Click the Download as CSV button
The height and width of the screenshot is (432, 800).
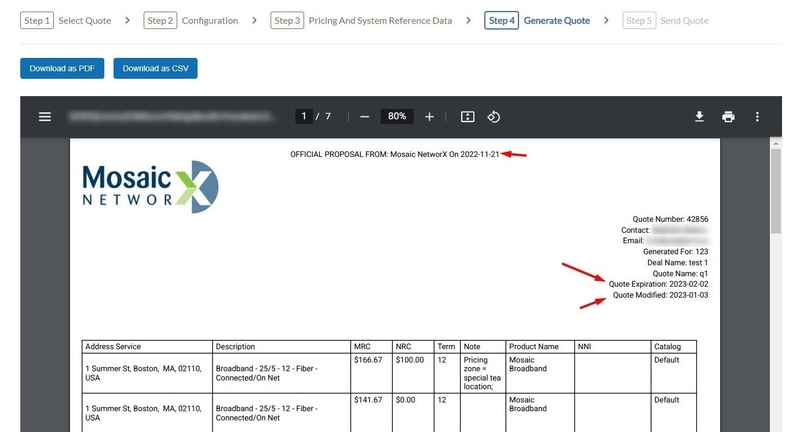[155, 69]
